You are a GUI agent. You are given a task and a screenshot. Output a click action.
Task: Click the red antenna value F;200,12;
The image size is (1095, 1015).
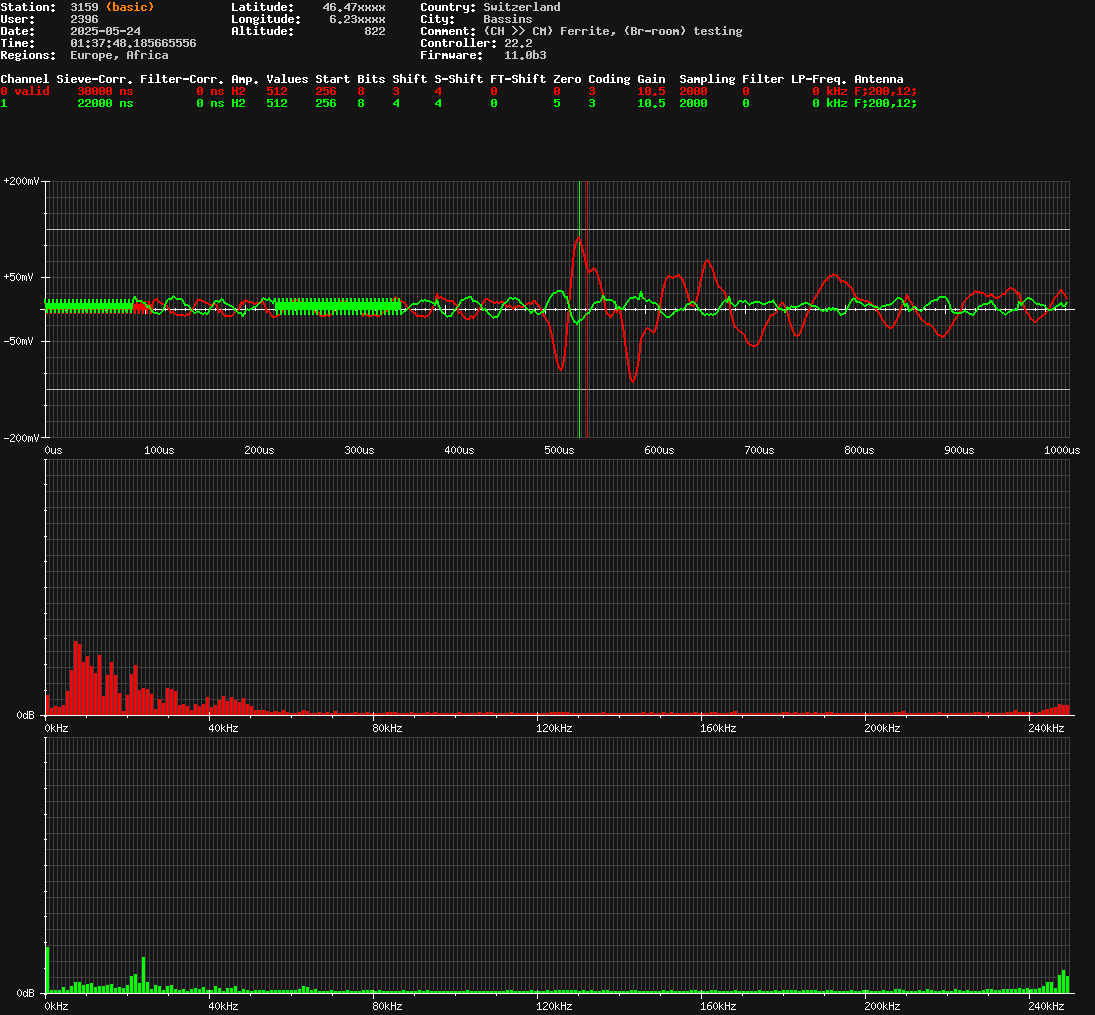[x=885, y=91]
